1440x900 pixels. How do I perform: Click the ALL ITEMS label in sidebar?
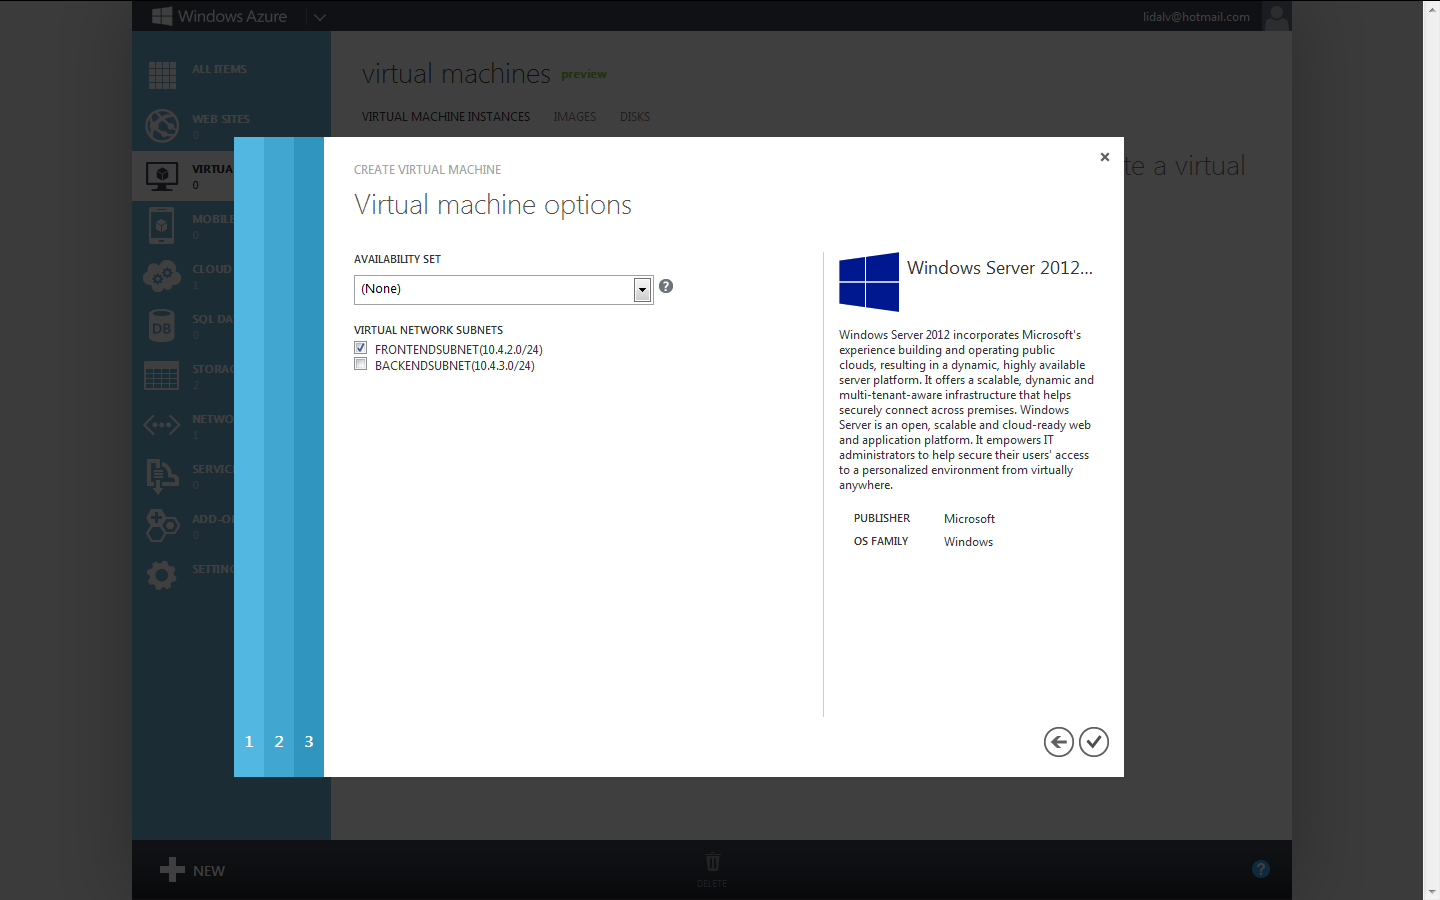(x=219, y=69)
